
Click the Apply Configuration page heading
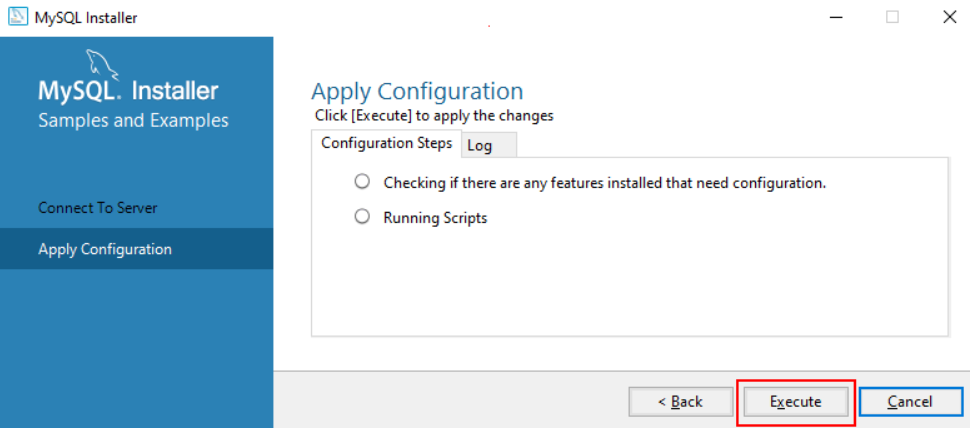tap(417, 92)
